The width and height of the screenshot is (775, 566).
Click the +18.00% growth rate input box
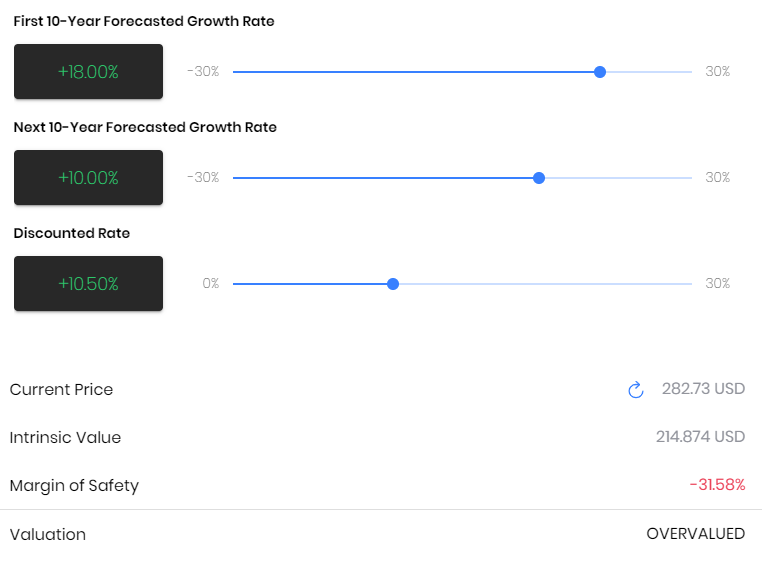click(88, 72)
